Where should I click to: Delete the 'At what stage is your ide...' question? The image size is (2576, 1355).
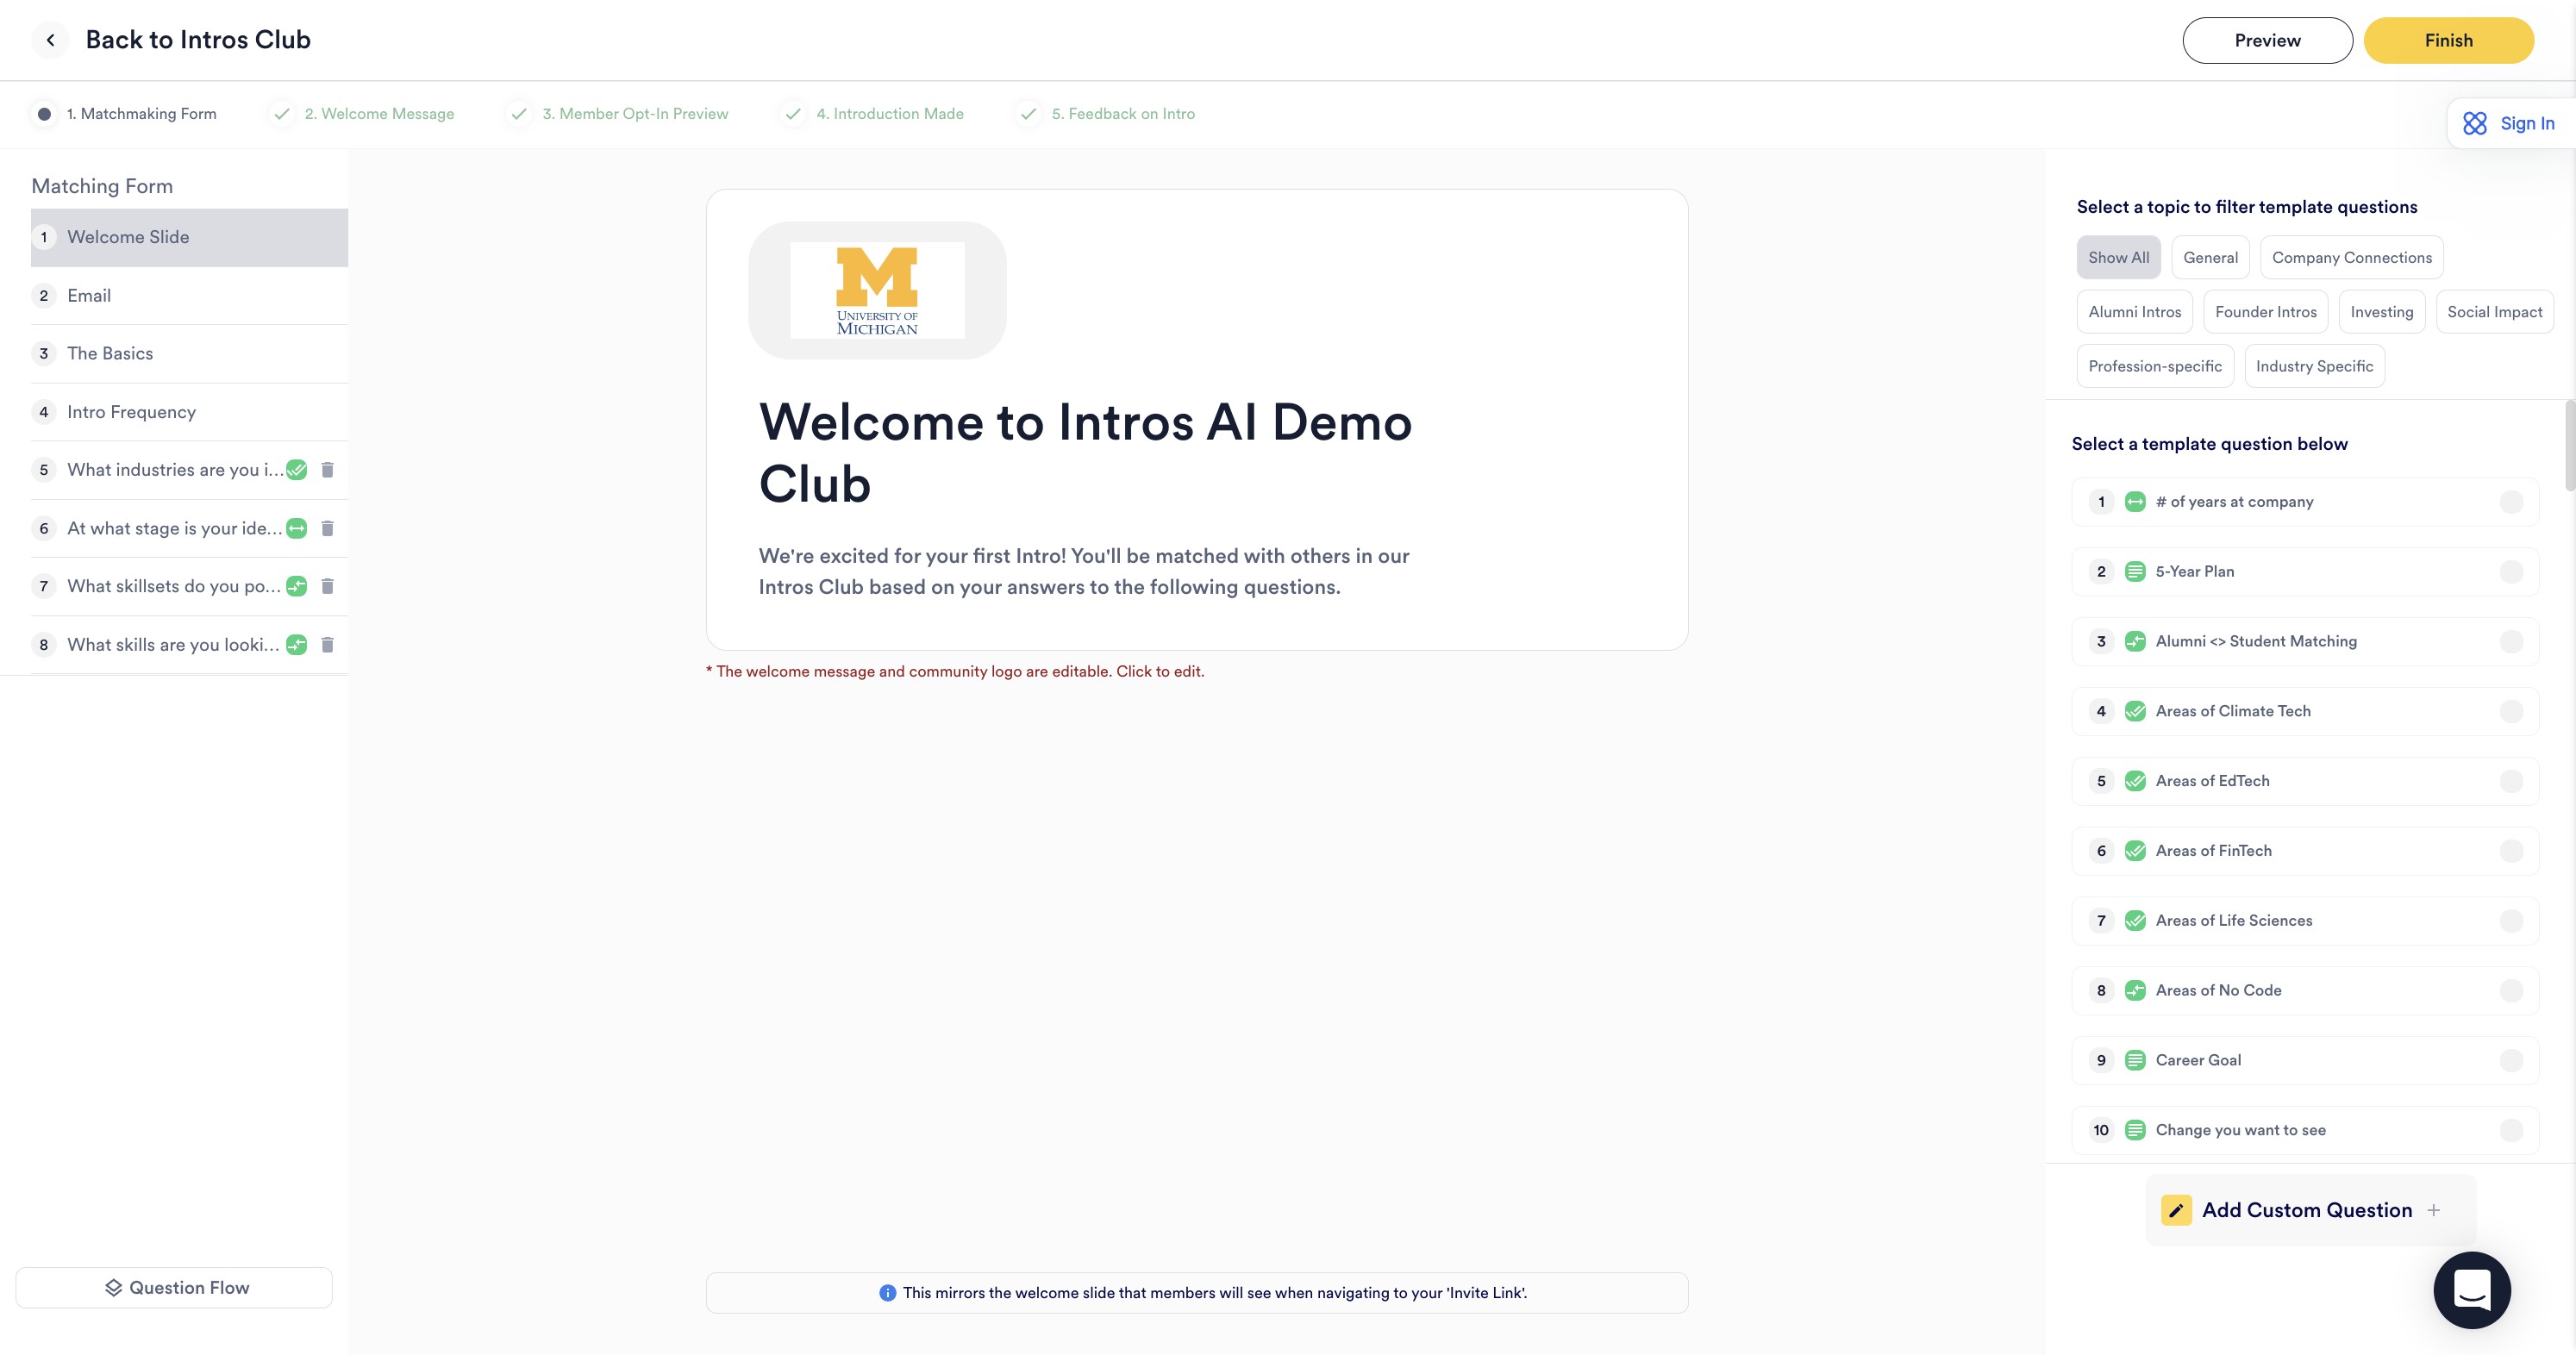(327, 528)
